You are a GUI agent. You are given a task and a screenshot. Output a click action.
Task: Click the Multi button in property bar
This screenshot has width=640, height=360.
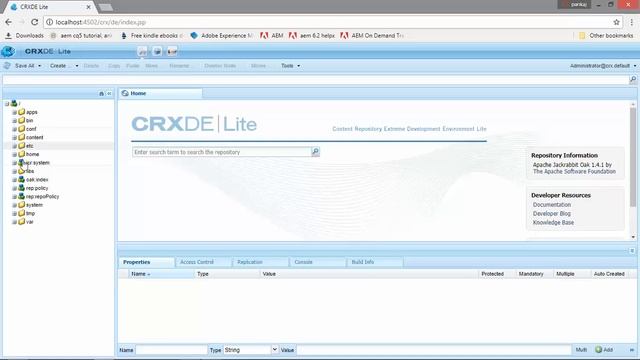581,350
